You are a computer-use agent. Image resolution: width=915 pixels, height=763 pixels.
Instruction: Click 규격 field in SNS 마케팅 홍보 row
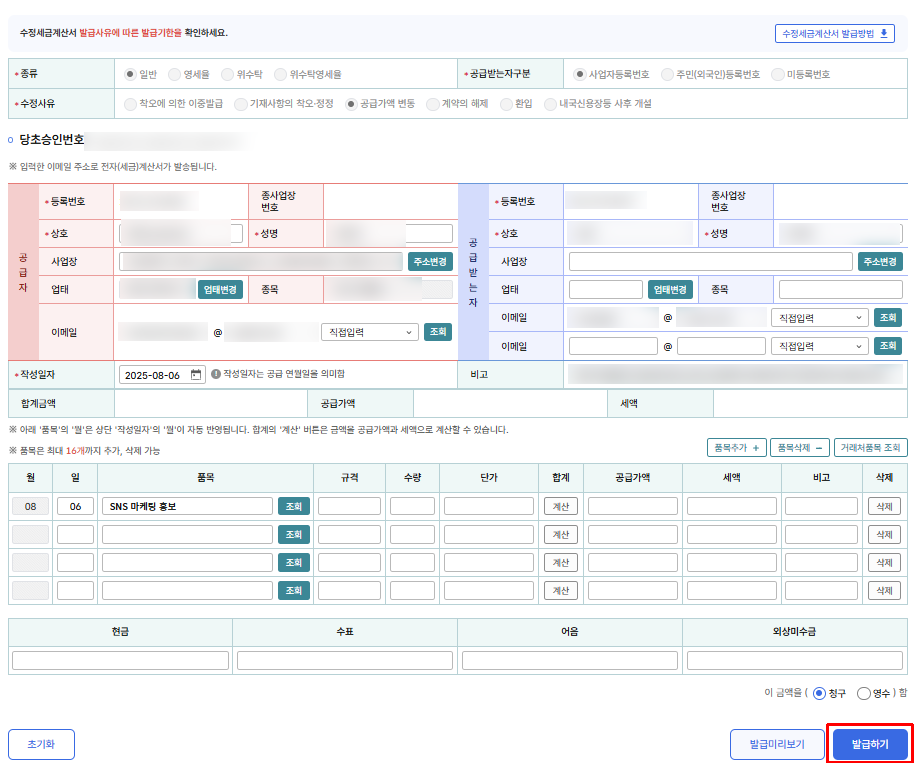(350, 506)
